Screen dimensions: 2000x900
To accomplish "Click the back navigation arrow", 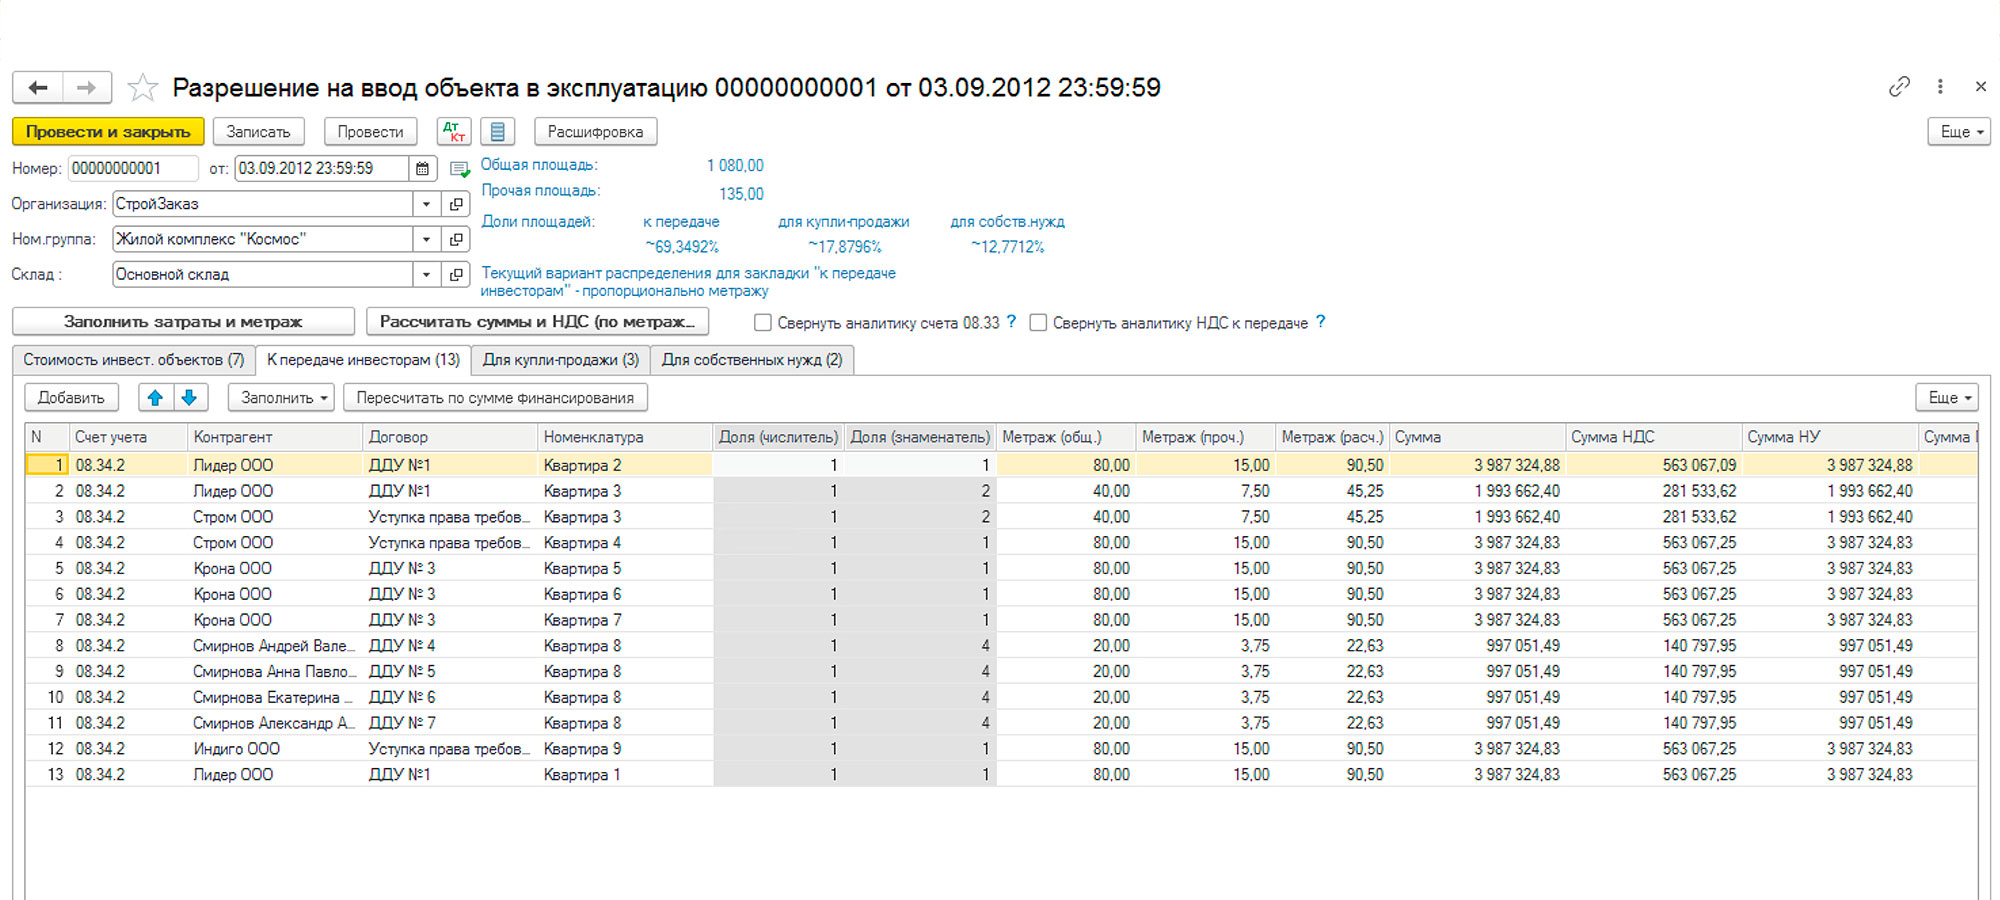I will [38, 88].
